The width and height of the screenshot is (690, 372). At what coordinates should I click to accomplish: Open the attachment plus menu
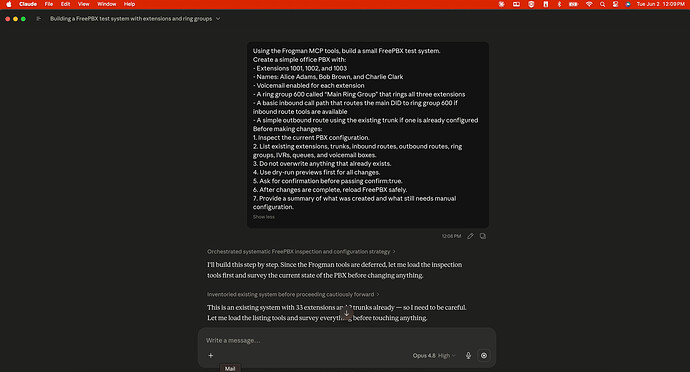211,355
